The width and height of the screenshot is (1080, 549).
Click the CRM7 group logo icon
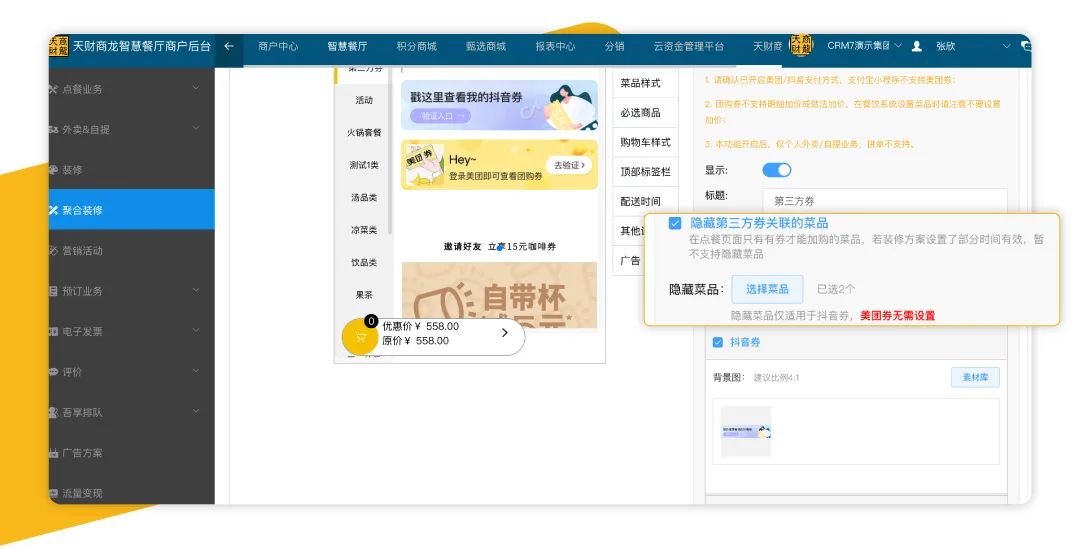tap(801, 45)
